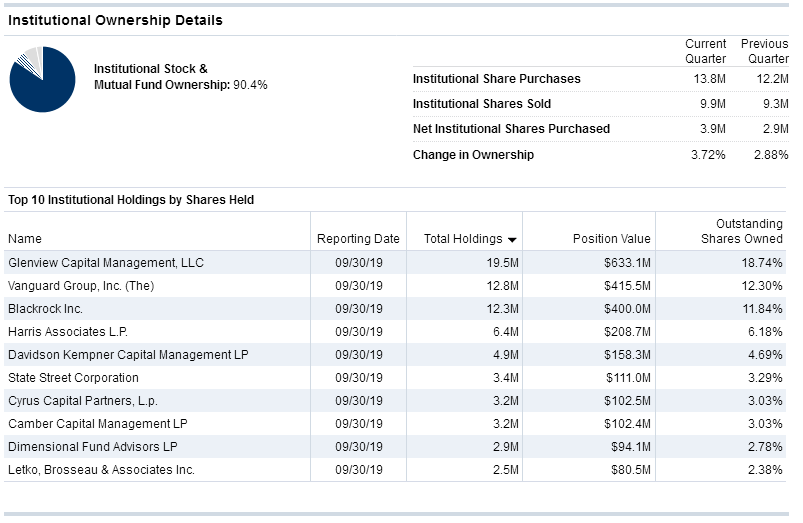The width and height of the screenshot is (803, 523).
Task: Click the $102.4M position value
Action: (627, 424)
